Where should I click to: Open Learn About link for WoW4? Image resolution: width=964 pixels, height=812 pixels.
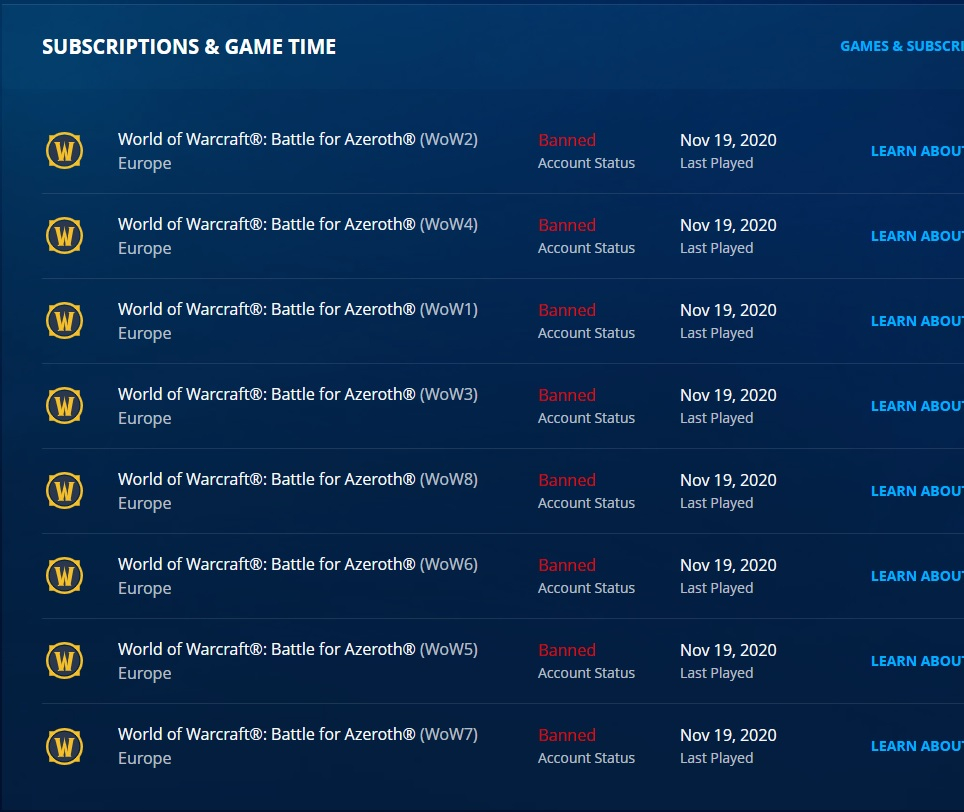pyautogui.click(x=917, y=236)
